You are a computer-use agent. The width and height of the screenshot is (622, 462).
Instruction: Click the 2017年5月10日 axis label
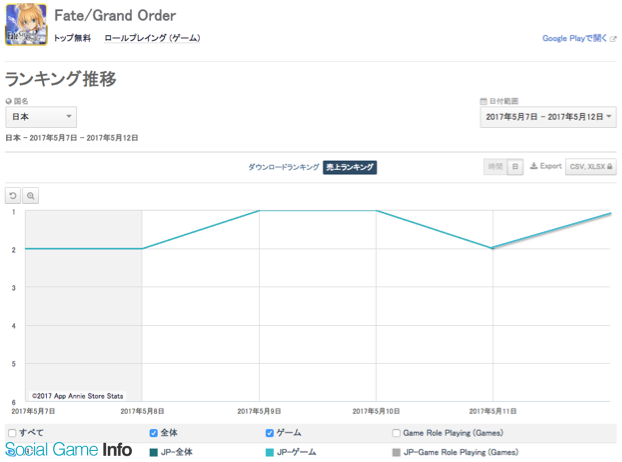click(376, 411)
